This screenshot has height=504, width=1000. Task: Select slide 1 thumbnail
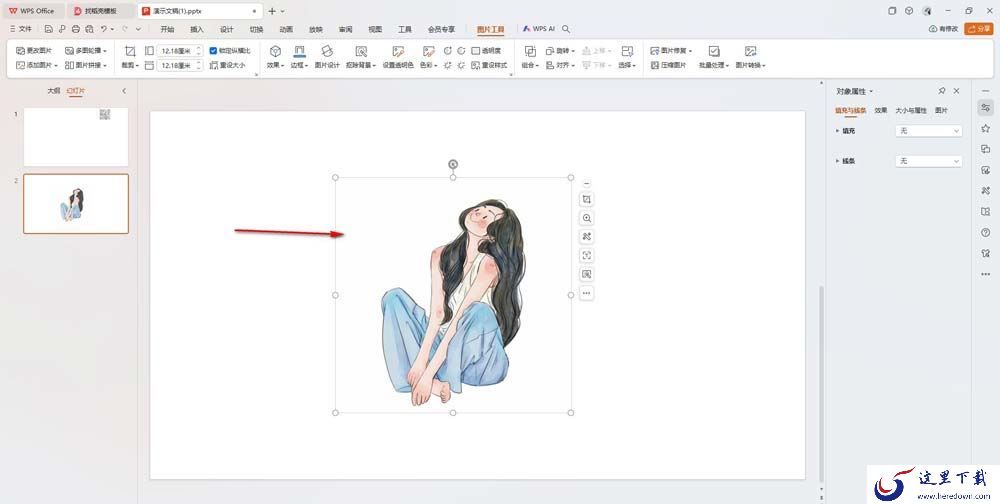[76, 137]
